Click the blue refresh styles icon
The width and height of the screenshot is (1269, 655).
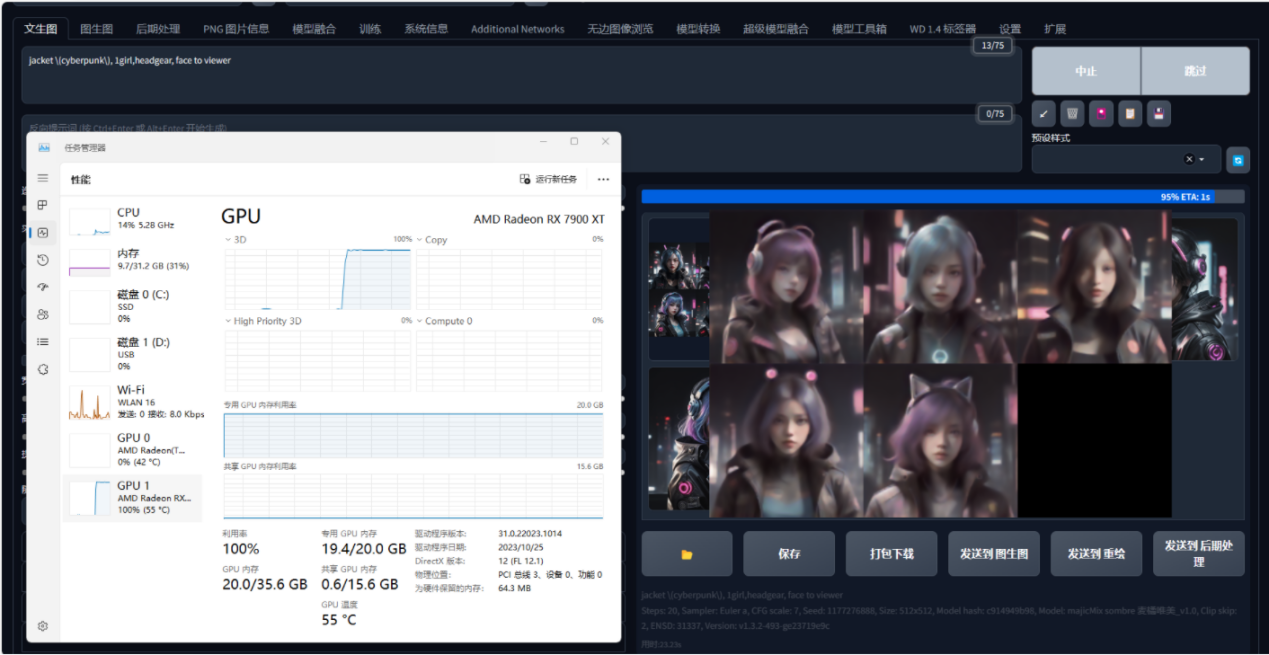pyautogui.click(x=1238, y=160)
